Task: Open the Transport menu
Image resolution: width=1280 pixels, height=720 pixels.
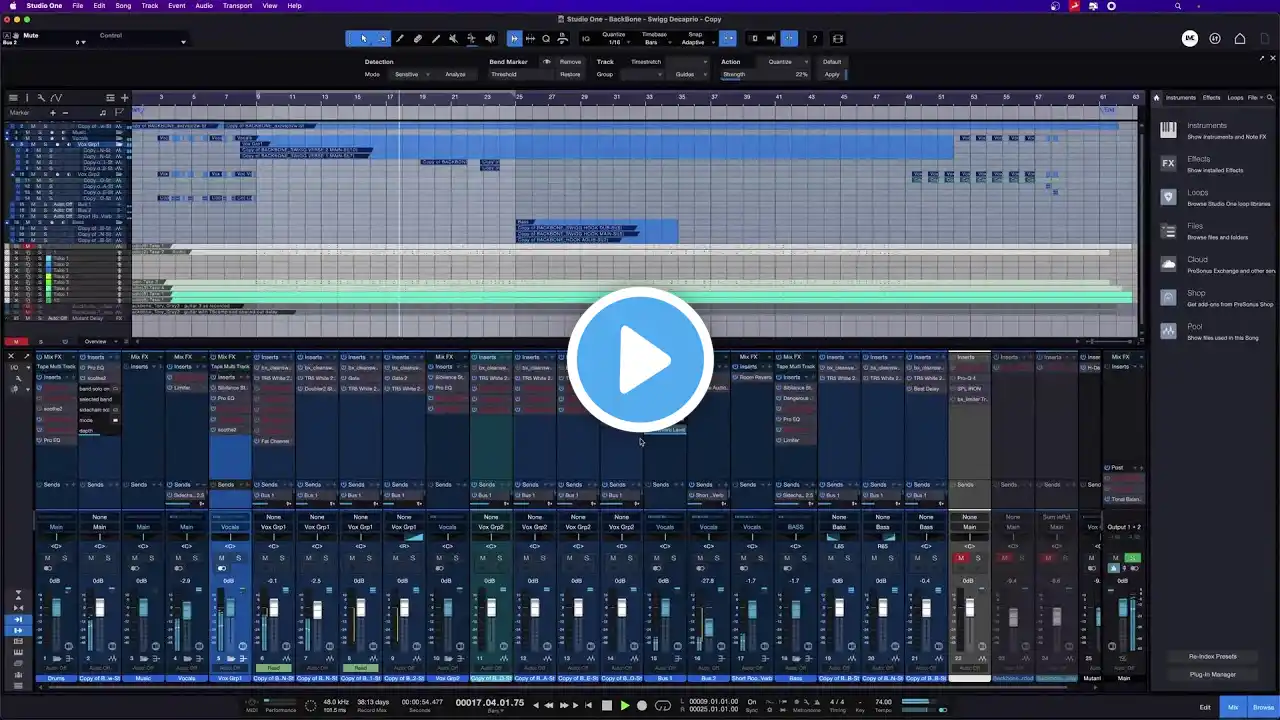Action: point(237,5)
